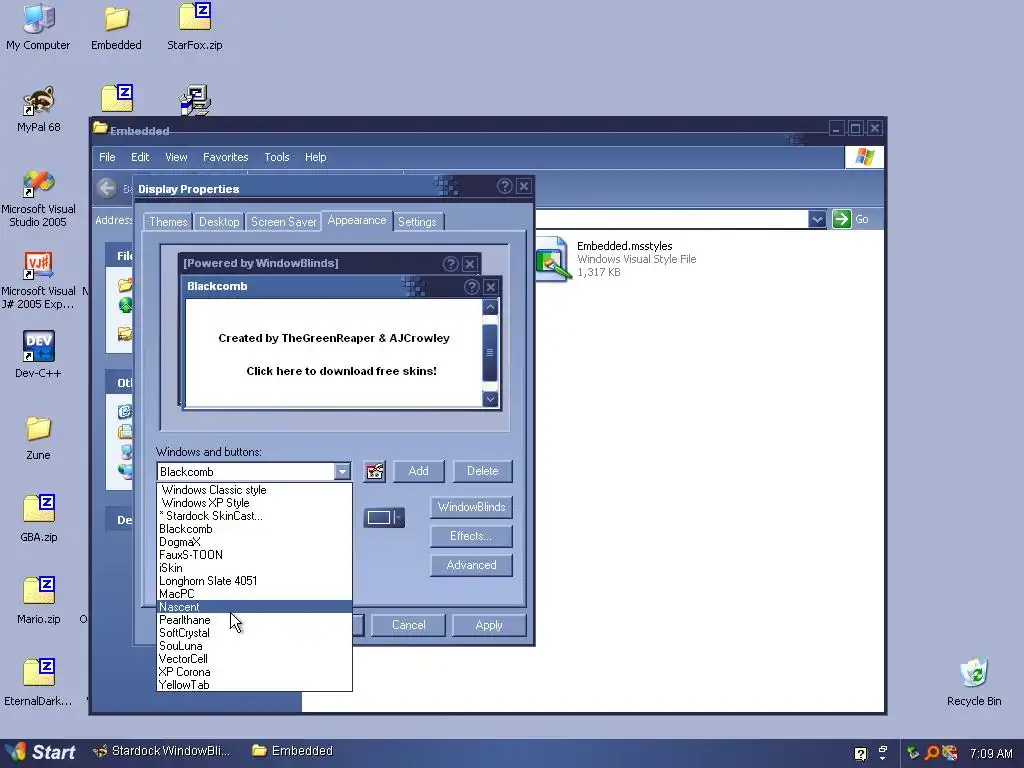Click the orange magnifier tray icon
1024x768 pixels.
[x=932, y=753]
